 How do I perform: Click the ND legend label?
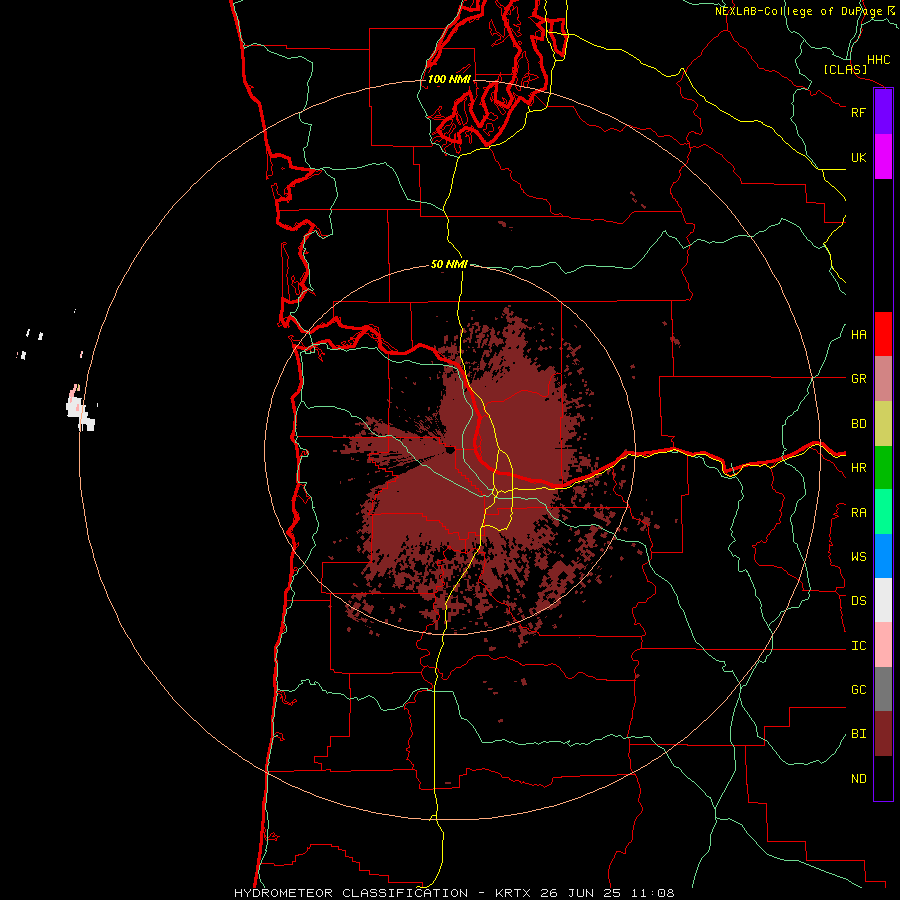[858, 779]
